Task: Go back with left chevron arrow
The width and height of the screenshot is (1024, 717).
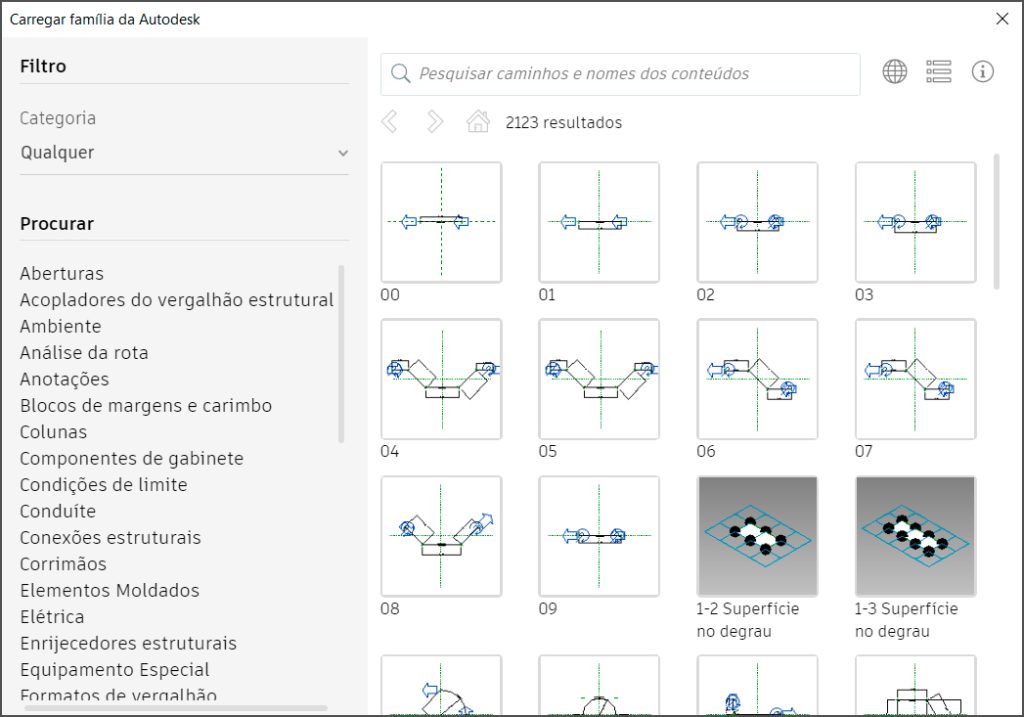Action: [x=390, y=122]
